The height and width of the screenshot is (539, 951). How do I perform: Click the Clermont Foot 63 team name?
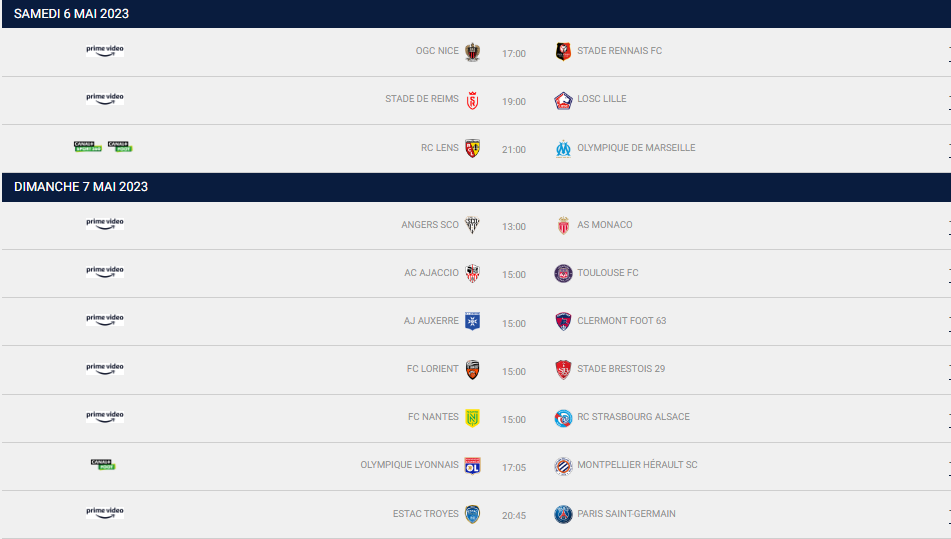tap(621, 321)
